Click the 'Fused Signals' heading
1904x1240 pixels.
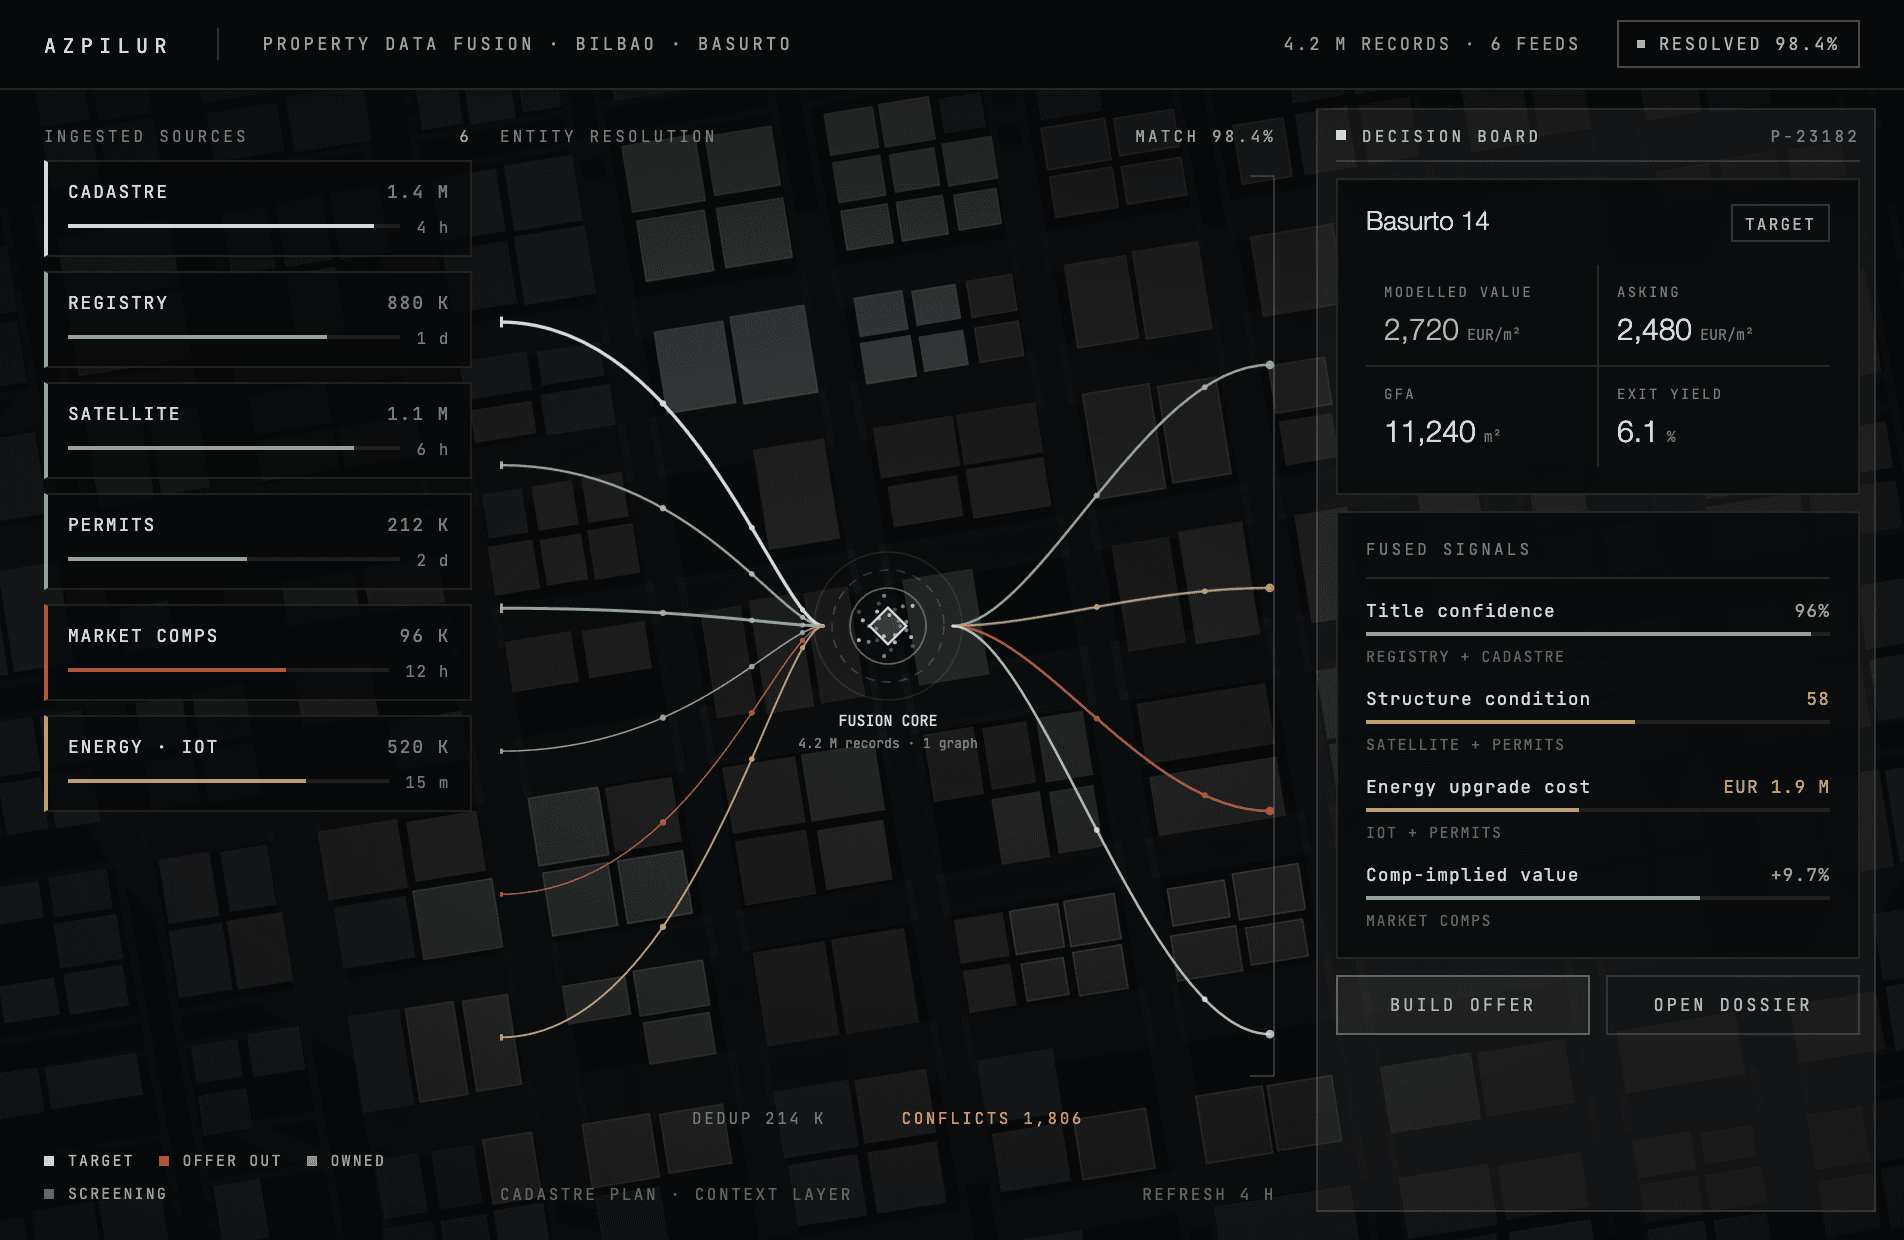(1448, 549)
